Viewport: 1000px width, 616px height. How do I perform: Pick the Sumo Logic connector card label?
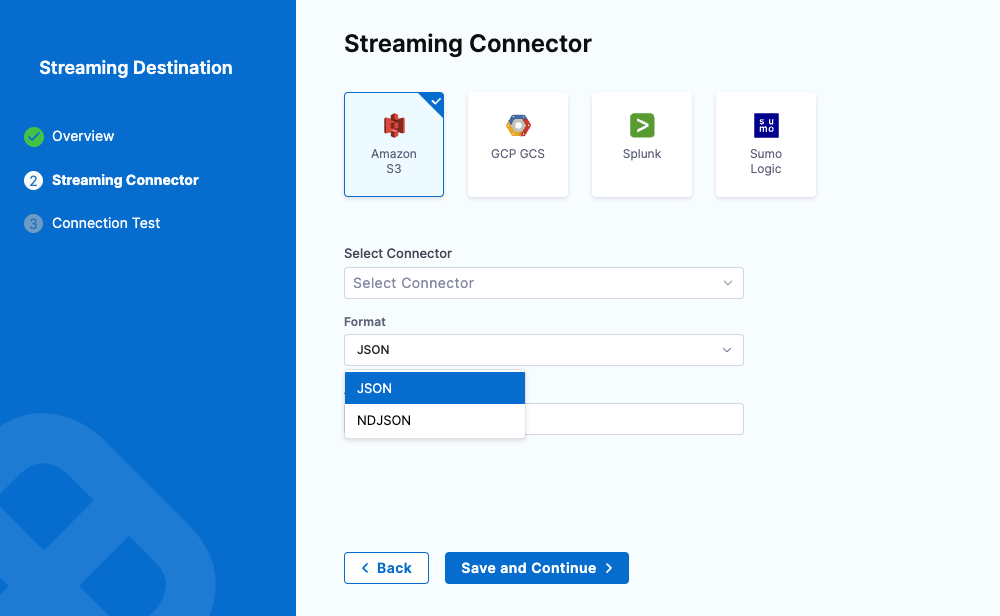point(766,161)
